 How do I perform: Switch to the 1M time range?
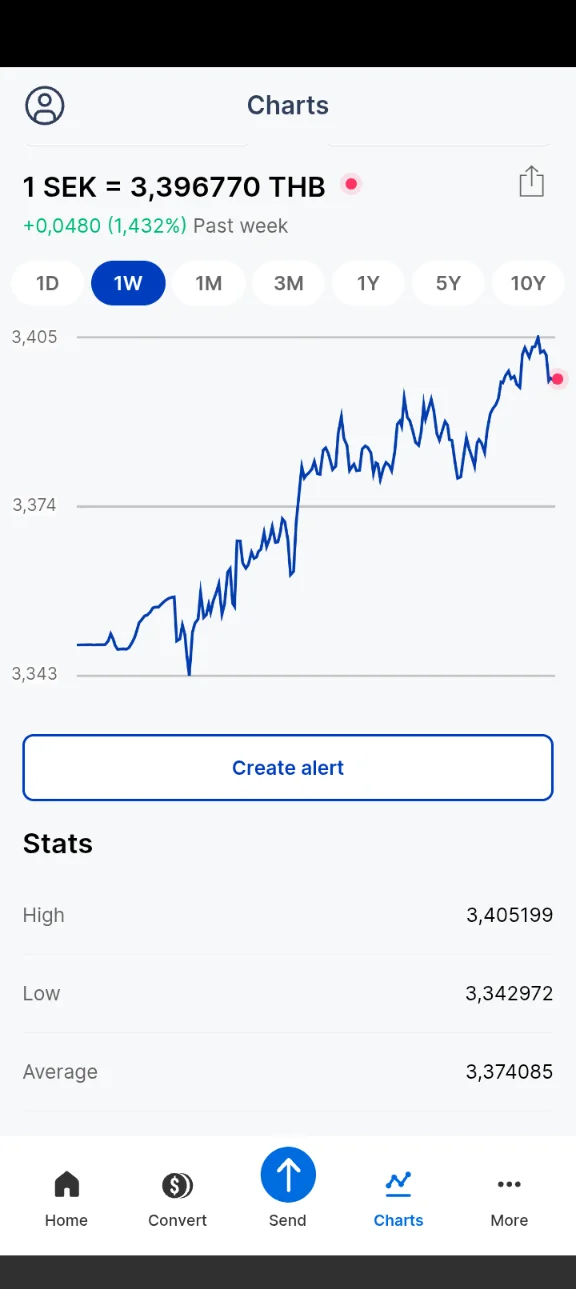pyautogui.click(x=208, y=283)
